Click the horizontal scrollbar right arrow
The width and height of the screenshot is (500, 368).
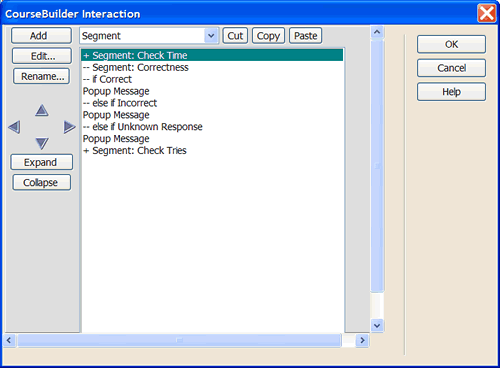(x=362, y=340)
